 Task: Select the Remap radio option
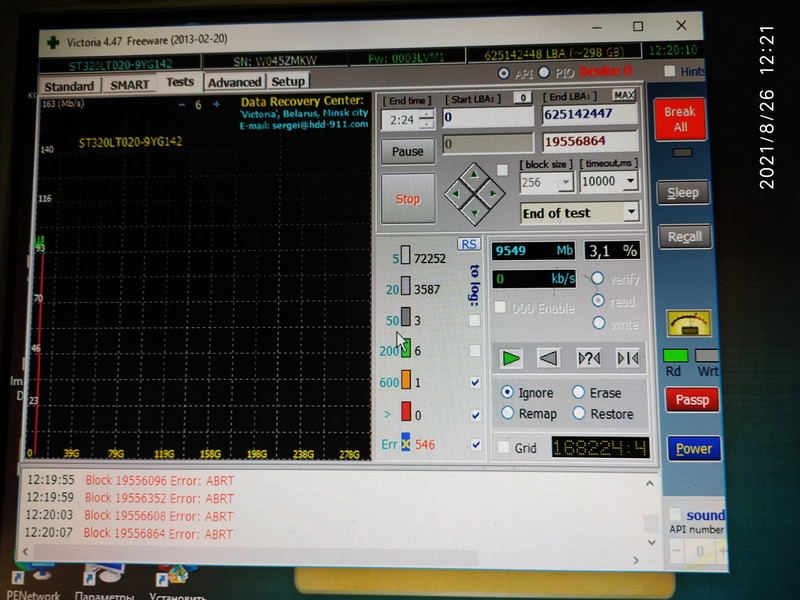508,414
